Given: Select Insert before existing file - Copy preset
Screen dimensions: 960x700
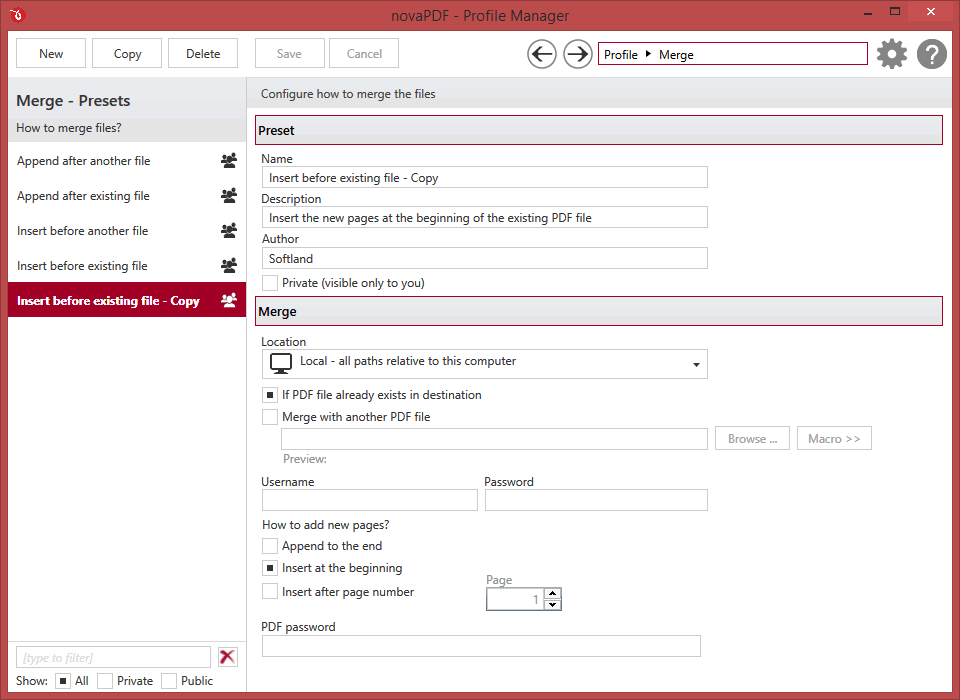Looking at the screenshot, I should pos(127,300).
